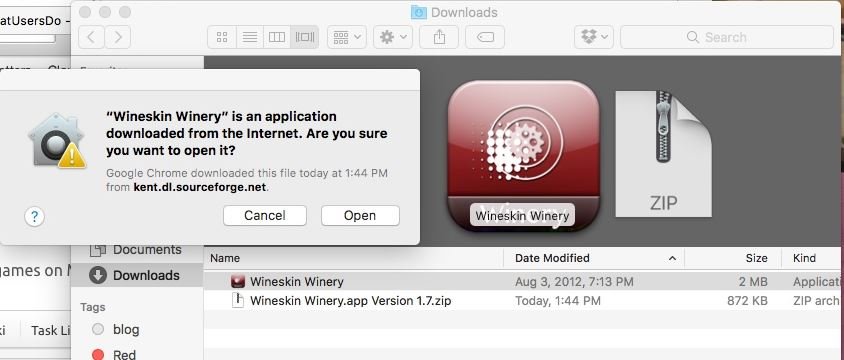Screen dimensions: 844x360
Task: Click the 2 MB size cell
Action: (752, 282)
